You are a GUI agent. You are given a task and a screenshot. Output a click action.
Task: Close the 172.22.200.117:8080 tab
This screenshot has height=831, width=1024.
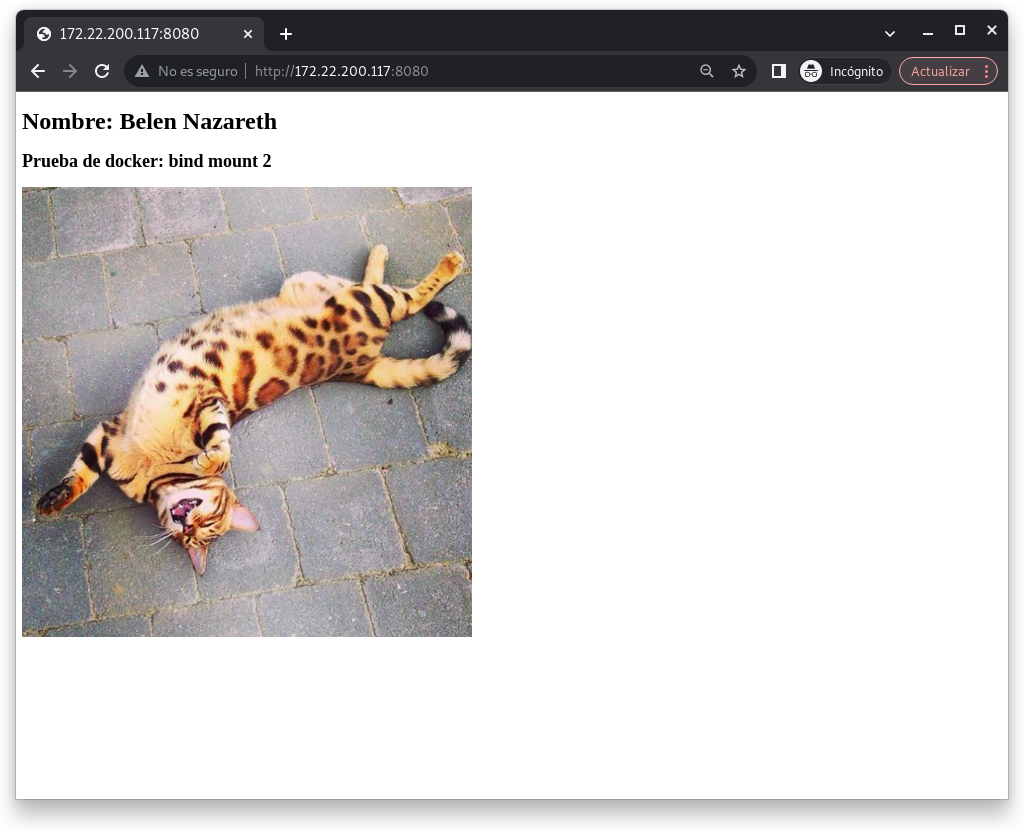click(x=248, y=34)
